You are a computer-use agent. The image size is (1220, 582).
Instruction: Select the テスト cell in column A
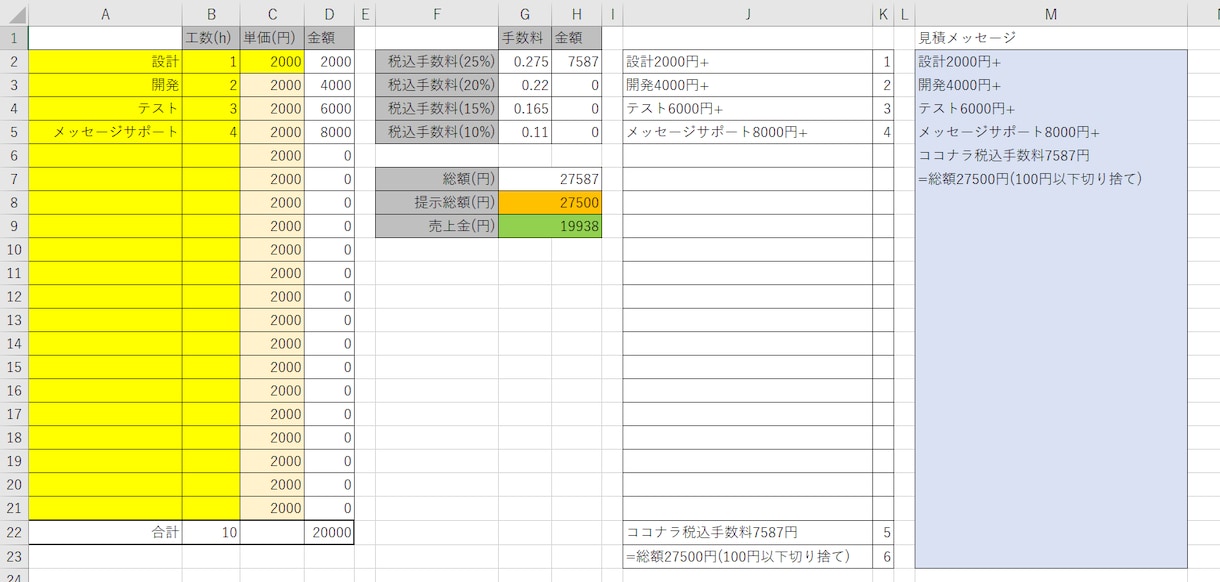coord(105,109)
